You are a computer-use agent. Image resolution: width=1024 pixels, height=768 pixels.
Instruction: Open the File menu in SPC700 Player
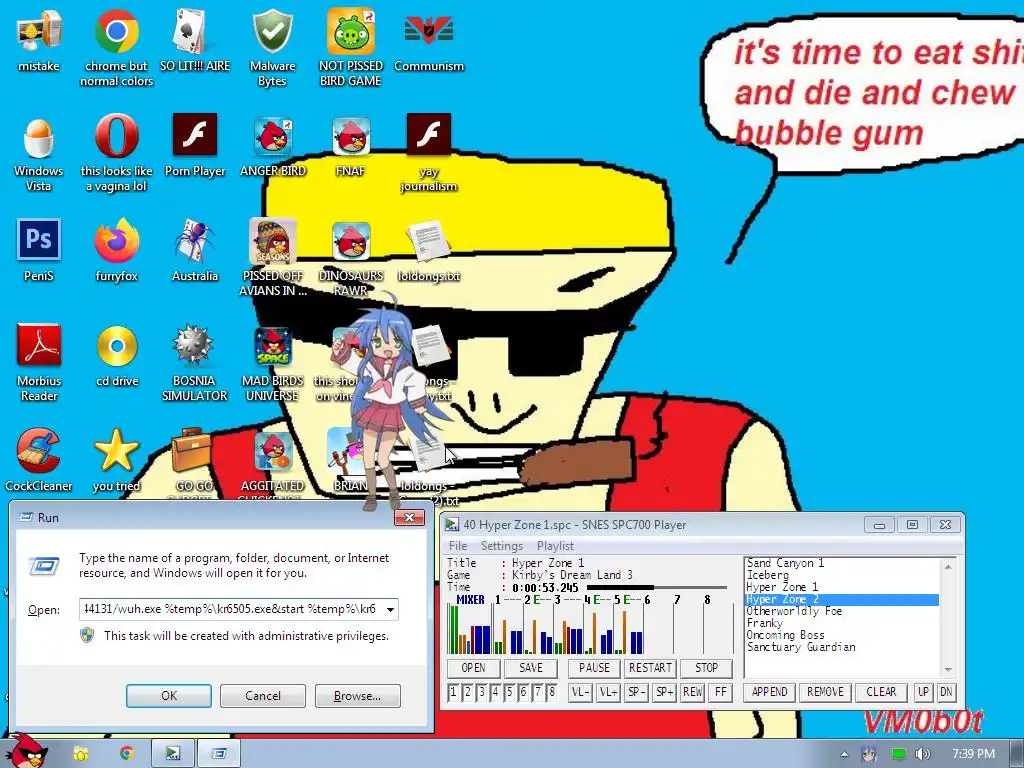click(458, 545)
